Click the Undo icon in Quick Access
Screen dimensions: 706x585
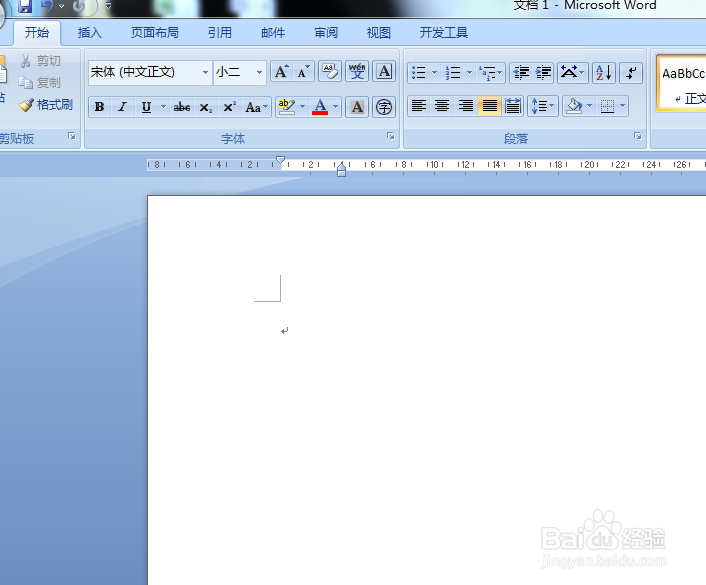pyautogui.click(x=47, y=6)
